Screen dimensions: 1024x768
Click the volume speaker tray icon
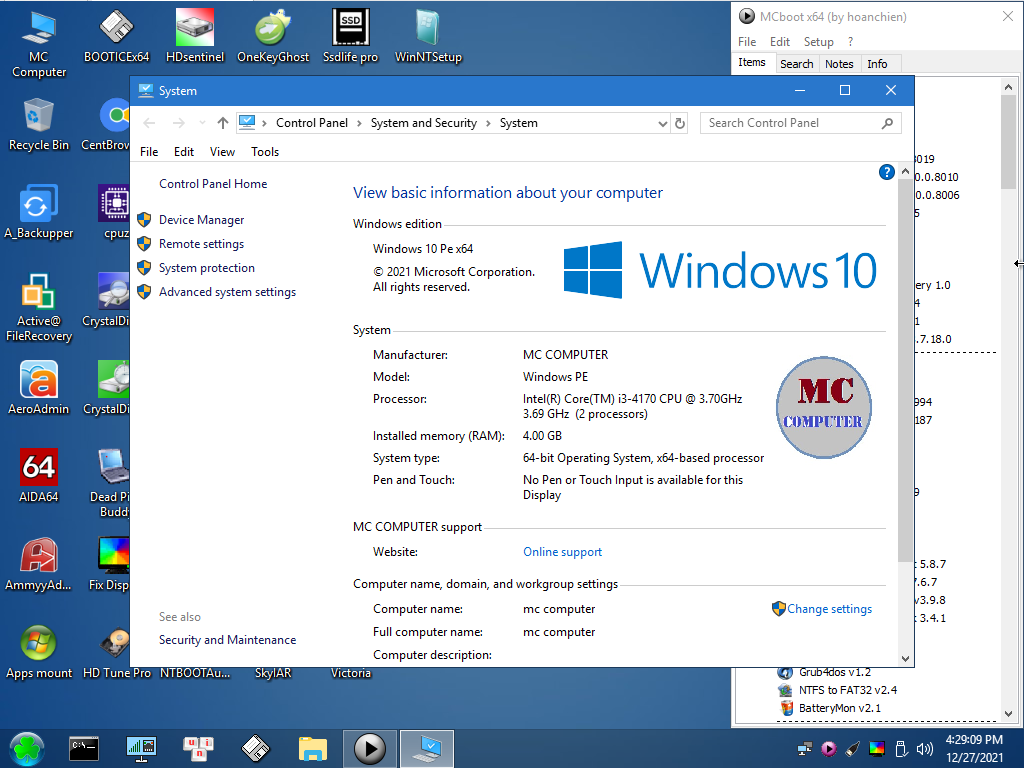pyautogui.click(x=924, y=749)
